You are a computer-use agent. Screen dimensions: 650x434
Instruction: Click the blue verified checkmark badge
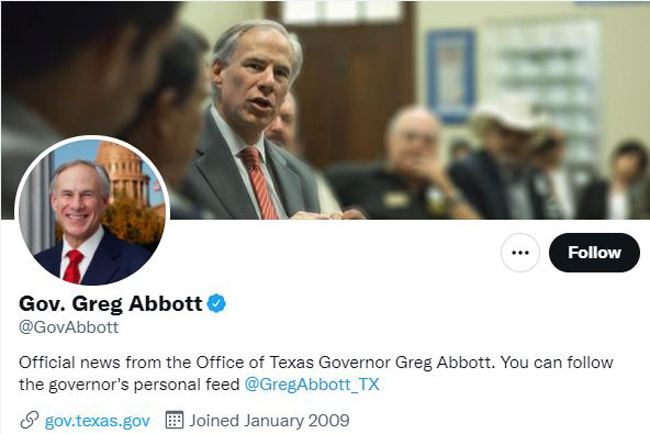[x=216, y=303]
